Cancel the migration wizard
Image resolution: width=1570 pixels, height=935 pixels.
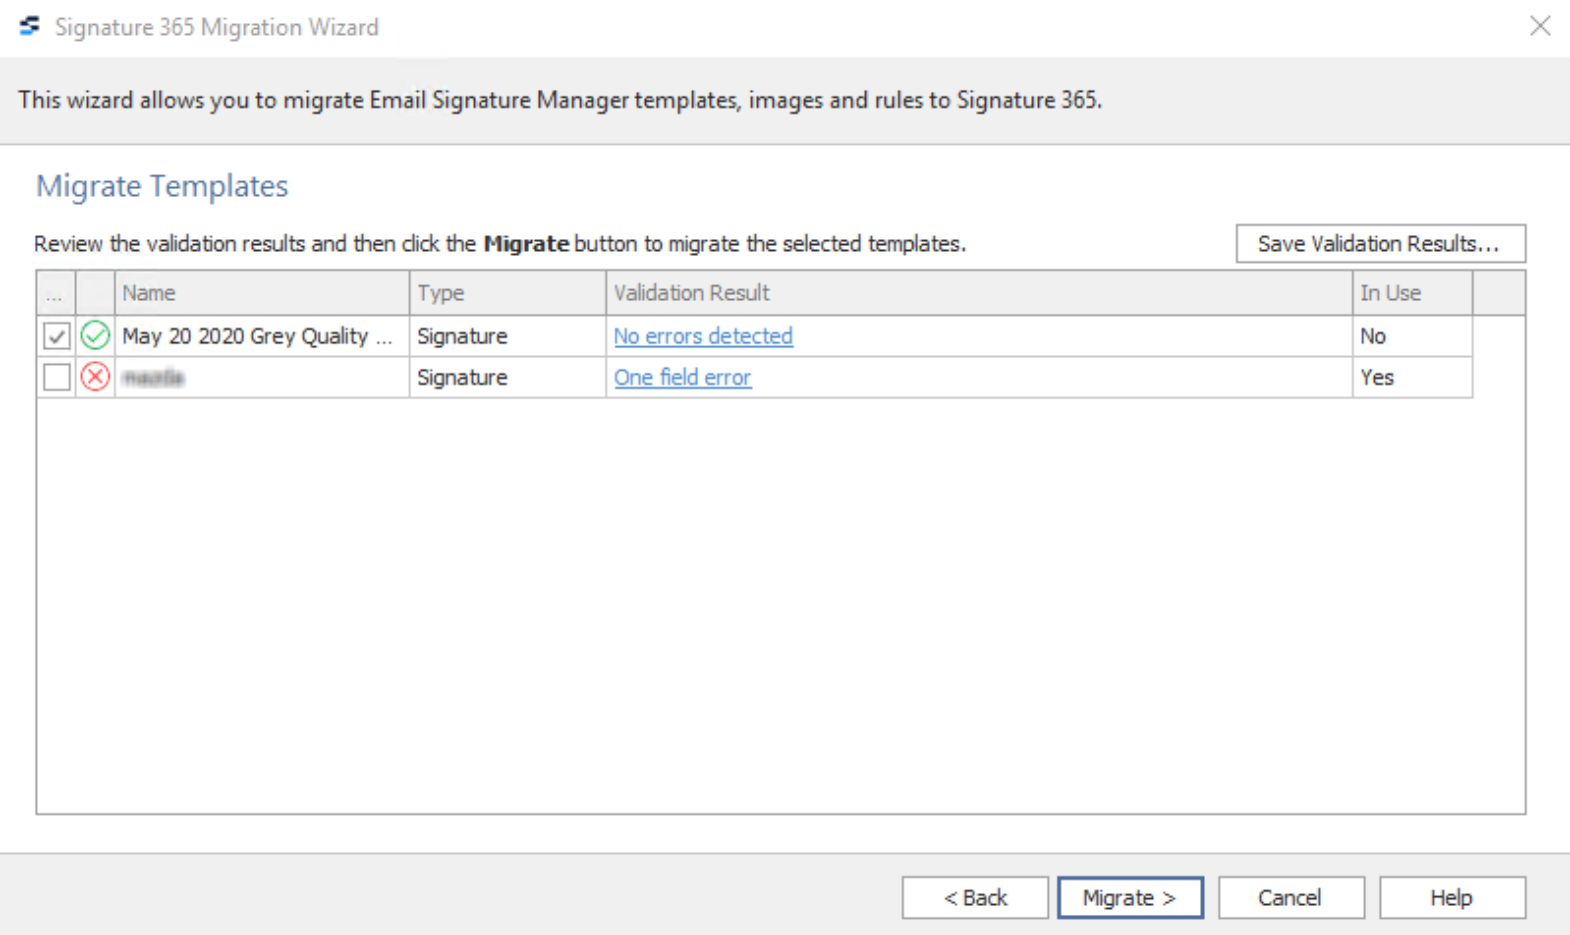(x=1291, y=897)
